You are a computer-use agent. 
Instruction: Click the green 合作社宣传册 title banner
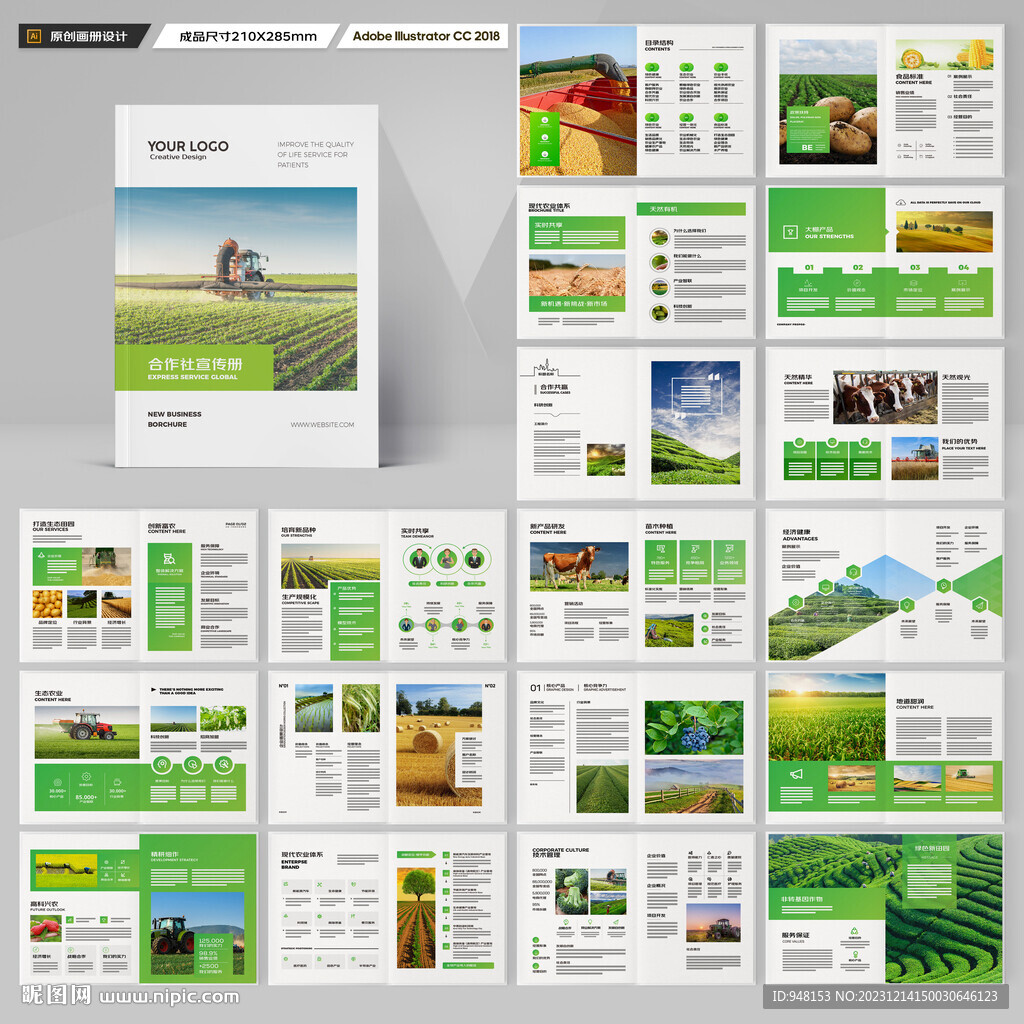tap(194, 368)
